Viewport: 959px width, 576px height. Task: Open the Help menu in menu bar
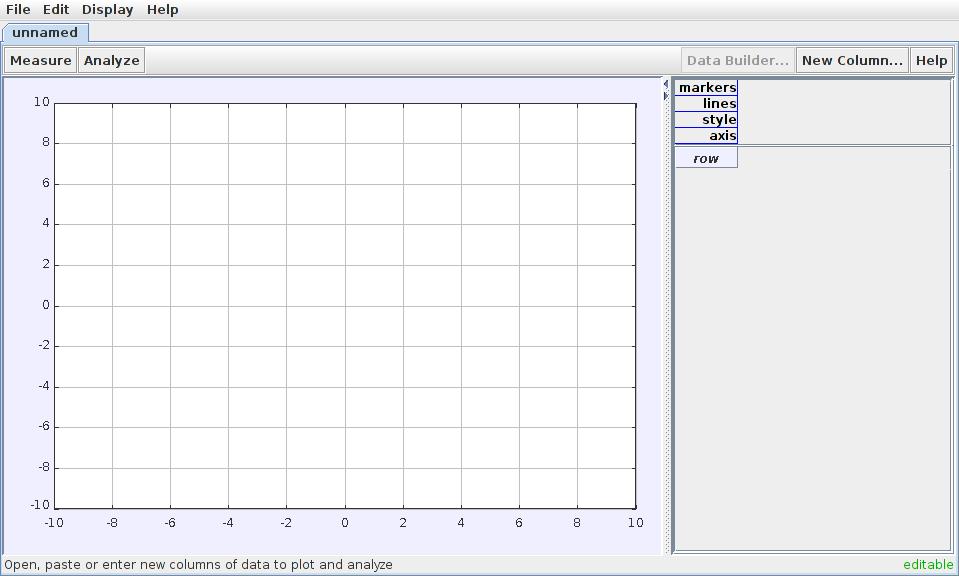tap(162, 9)
